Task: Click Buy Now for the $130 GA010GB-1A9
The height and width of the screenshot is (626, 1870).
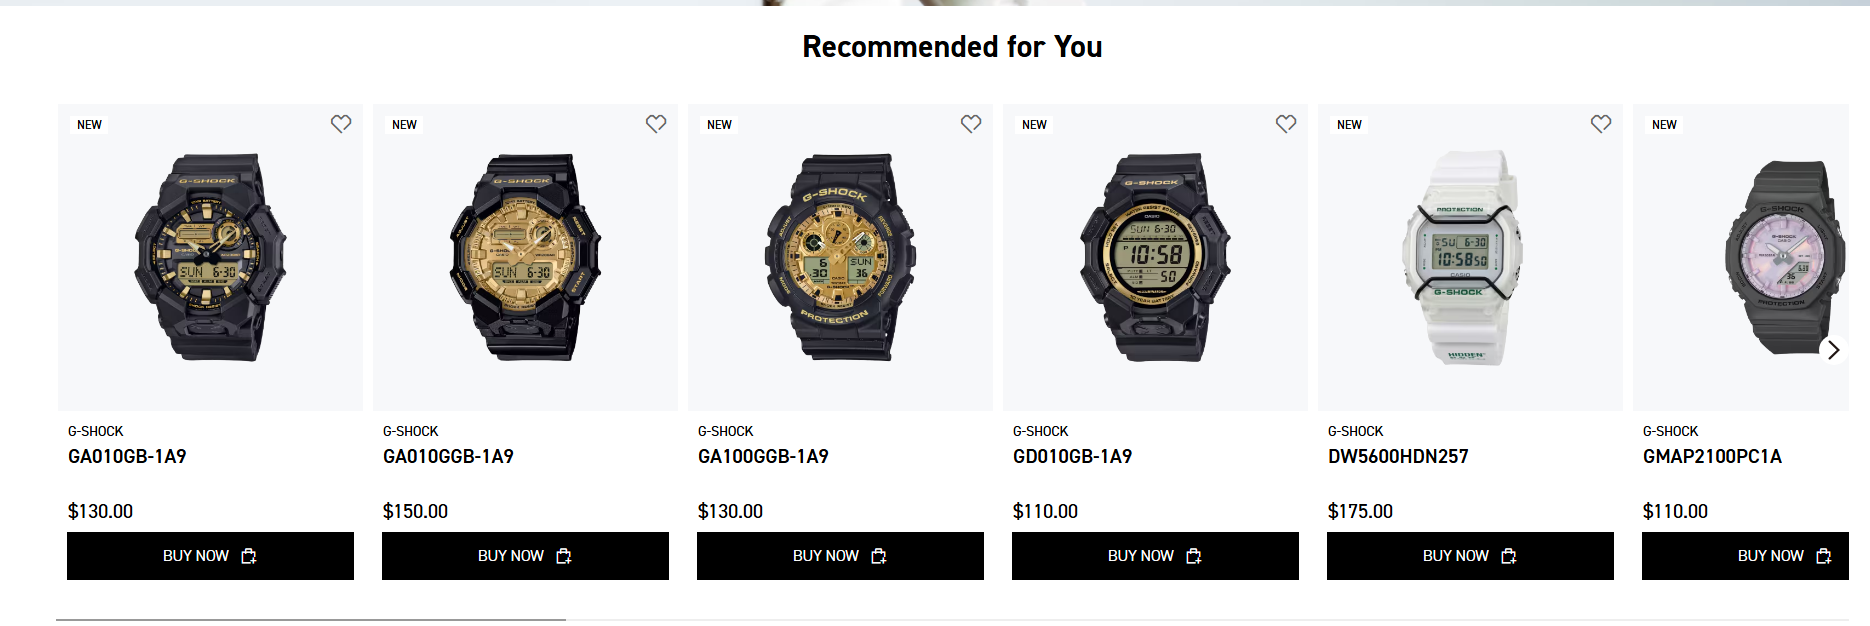Action: click(x=210, y=556)
